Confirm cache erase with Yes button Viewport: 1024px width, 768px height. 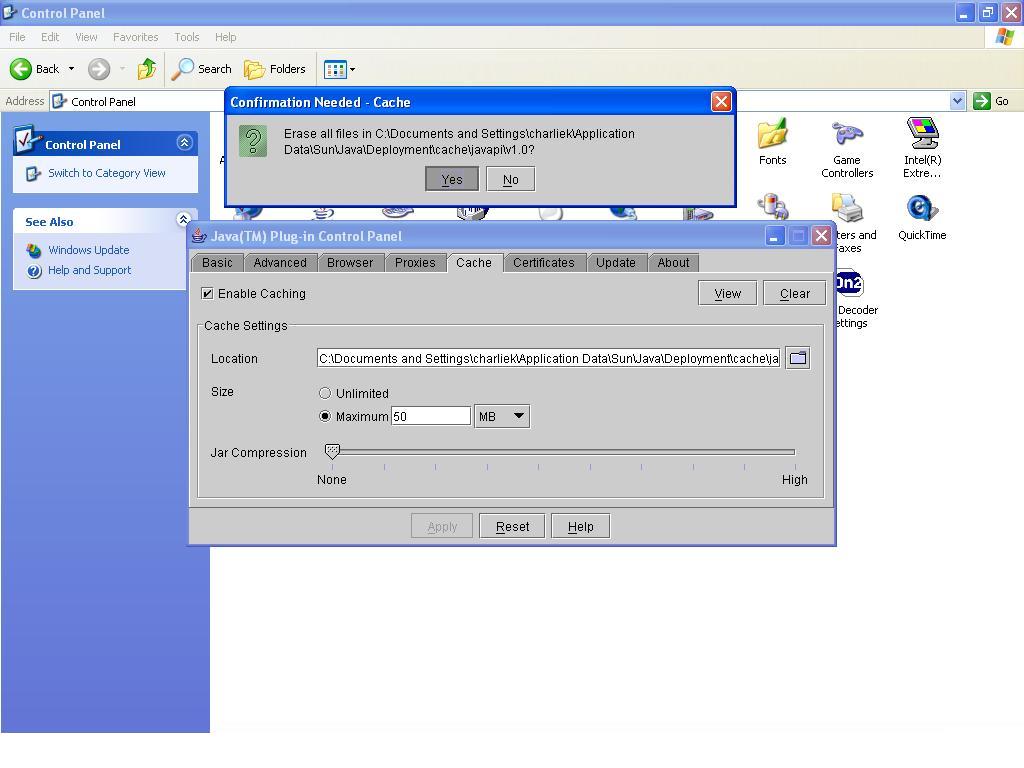point(452,180)
